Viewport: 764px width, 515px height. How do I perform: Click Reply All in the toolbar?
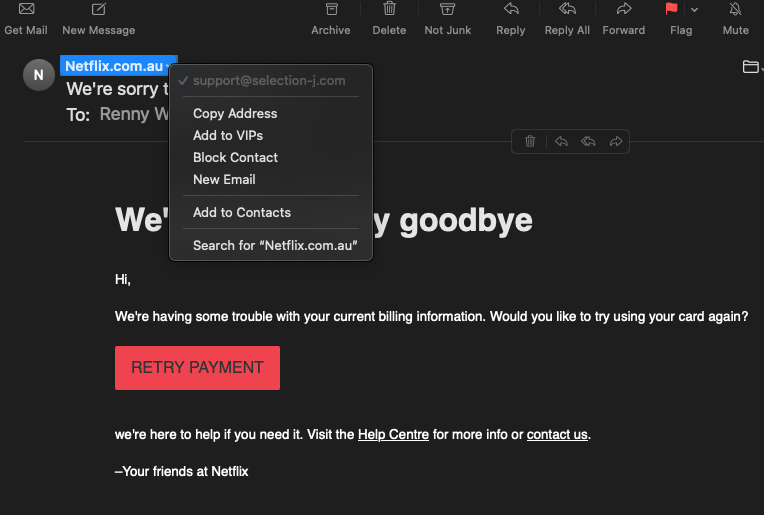(x=566, y=10)
